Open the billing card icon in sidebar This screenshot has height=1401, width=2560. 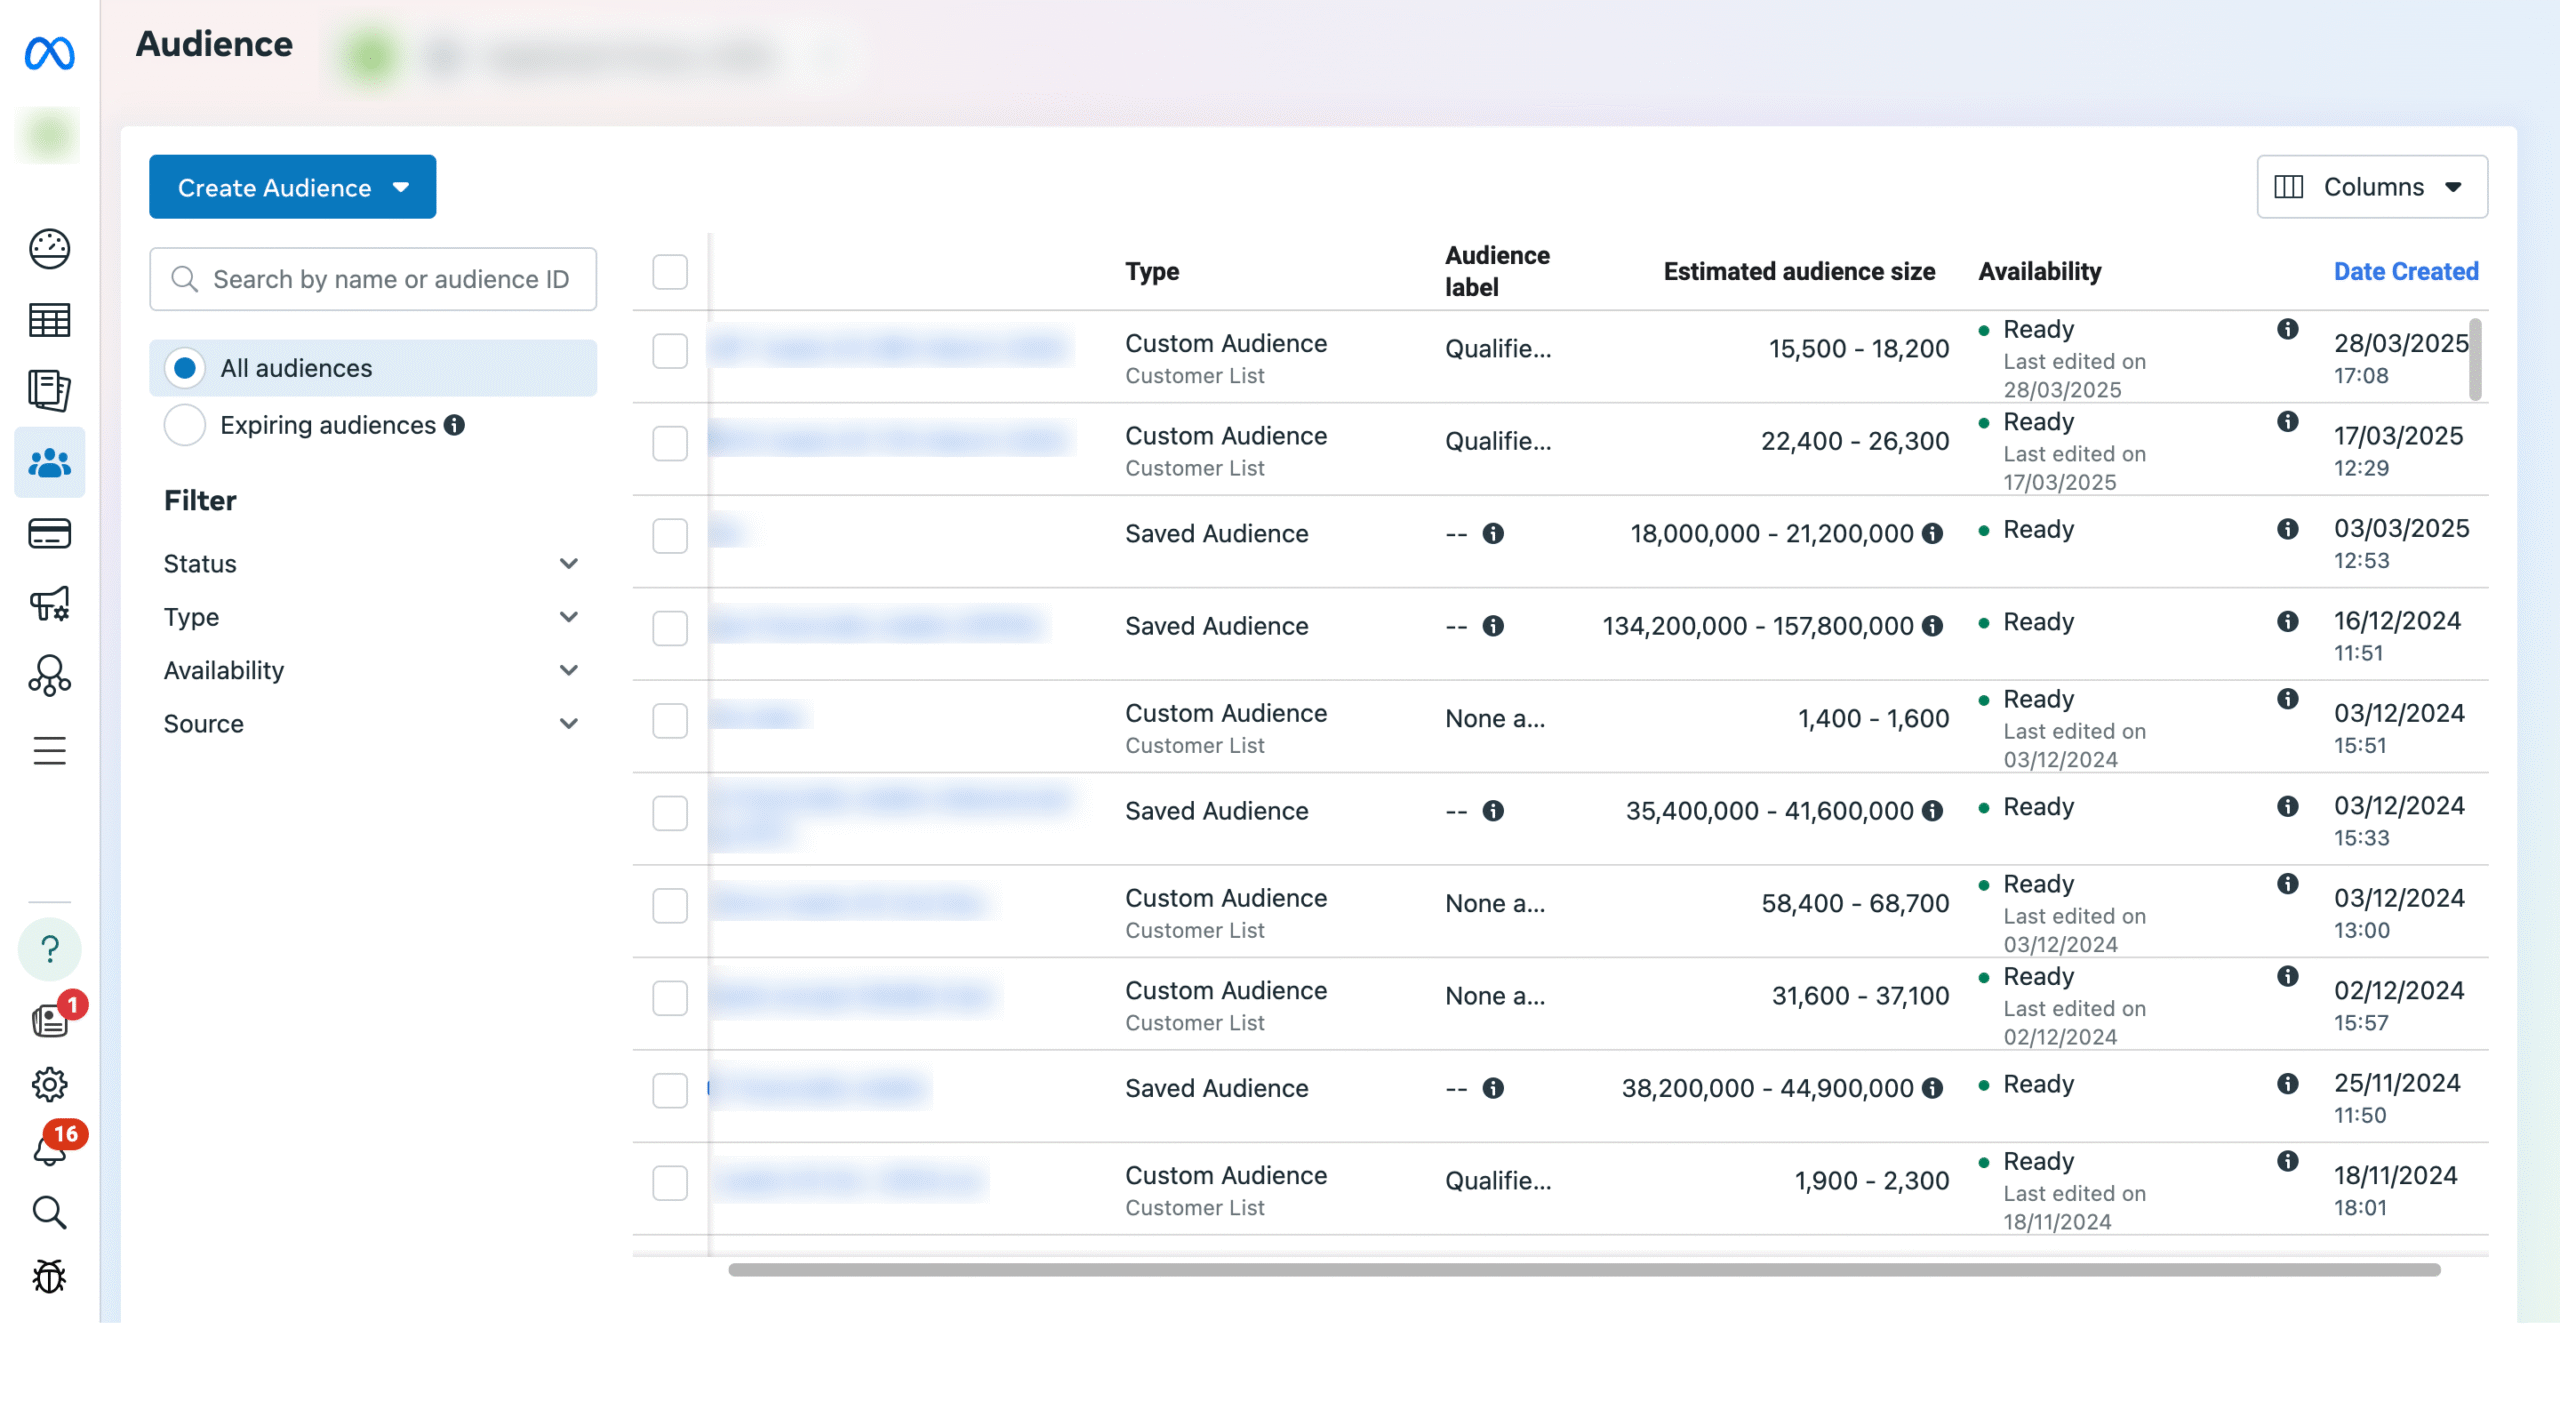(49, 534)
